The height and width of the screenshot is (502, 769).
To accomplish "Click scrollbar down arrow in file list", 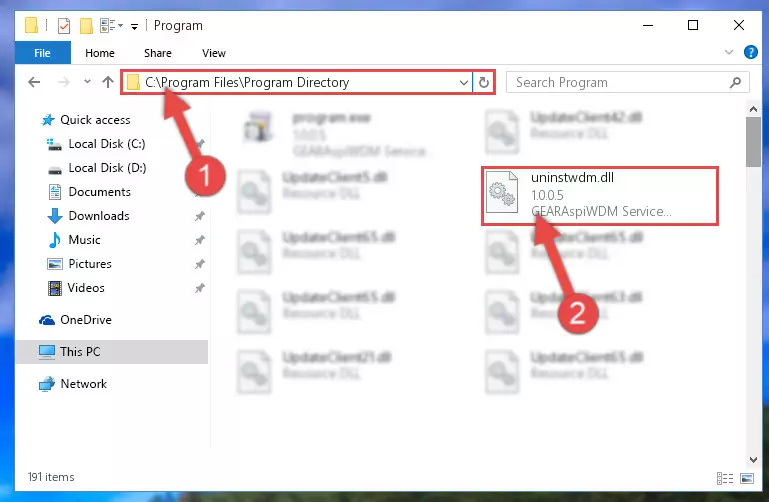I will 753,459.
